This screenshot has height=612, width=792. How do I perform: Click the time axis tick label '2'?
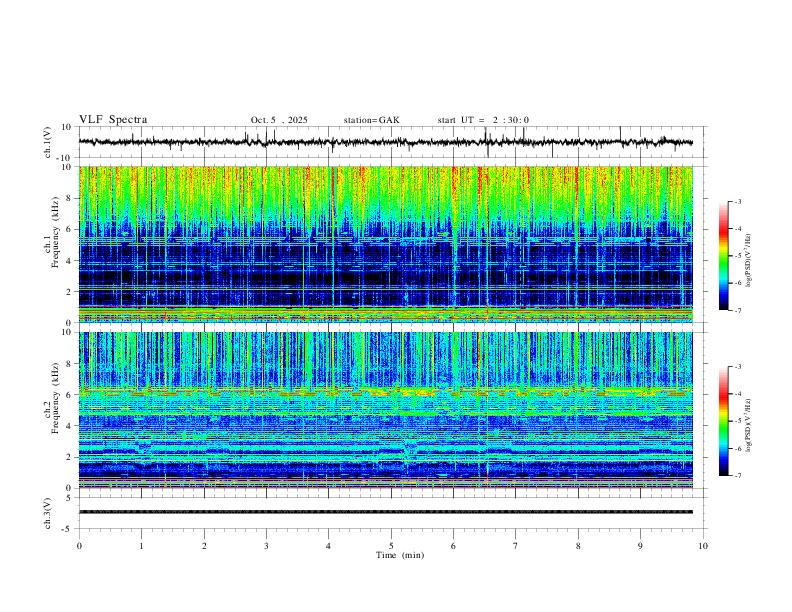204,546
